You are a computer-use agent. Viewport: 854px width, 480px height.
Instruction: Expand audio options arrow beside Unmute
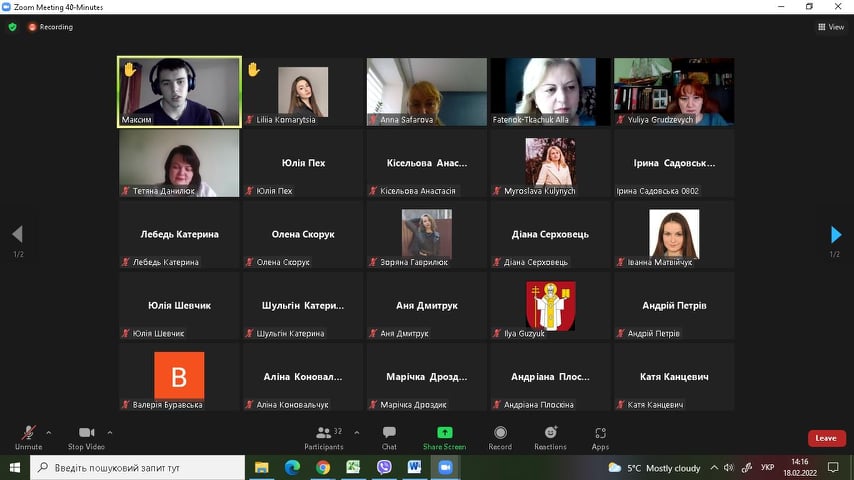click(x=49, y=432)
